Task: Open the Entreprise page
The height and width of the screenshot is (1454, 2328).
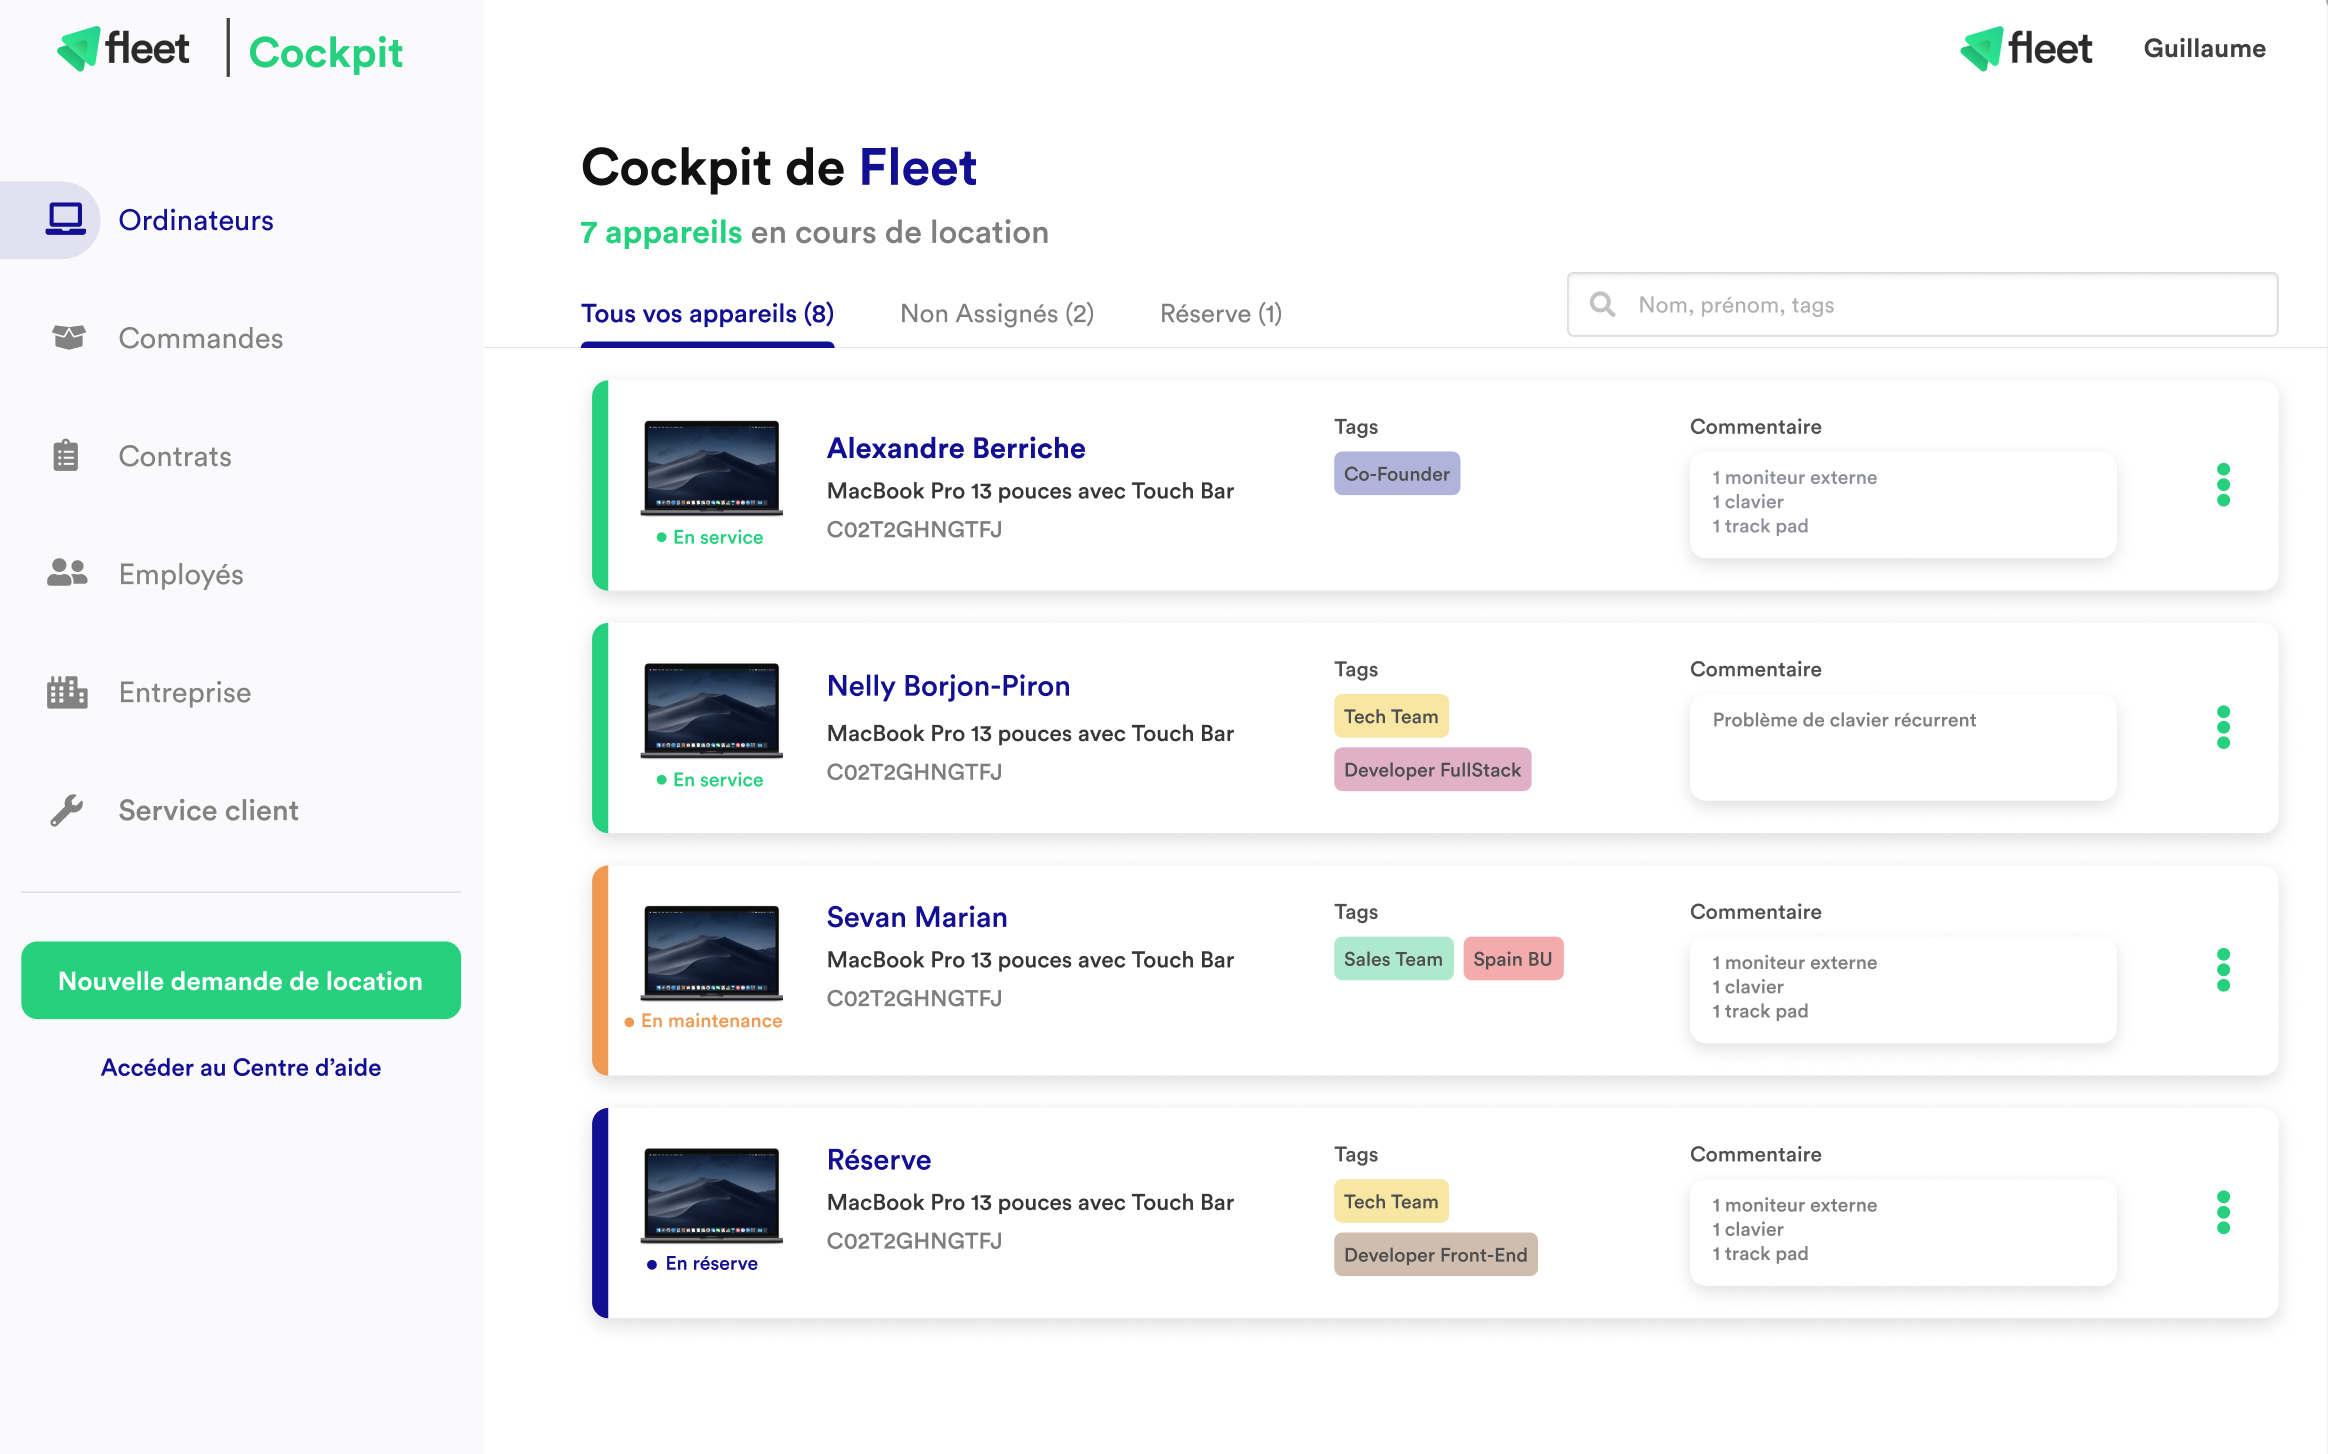Action: [x=185, y=692]
